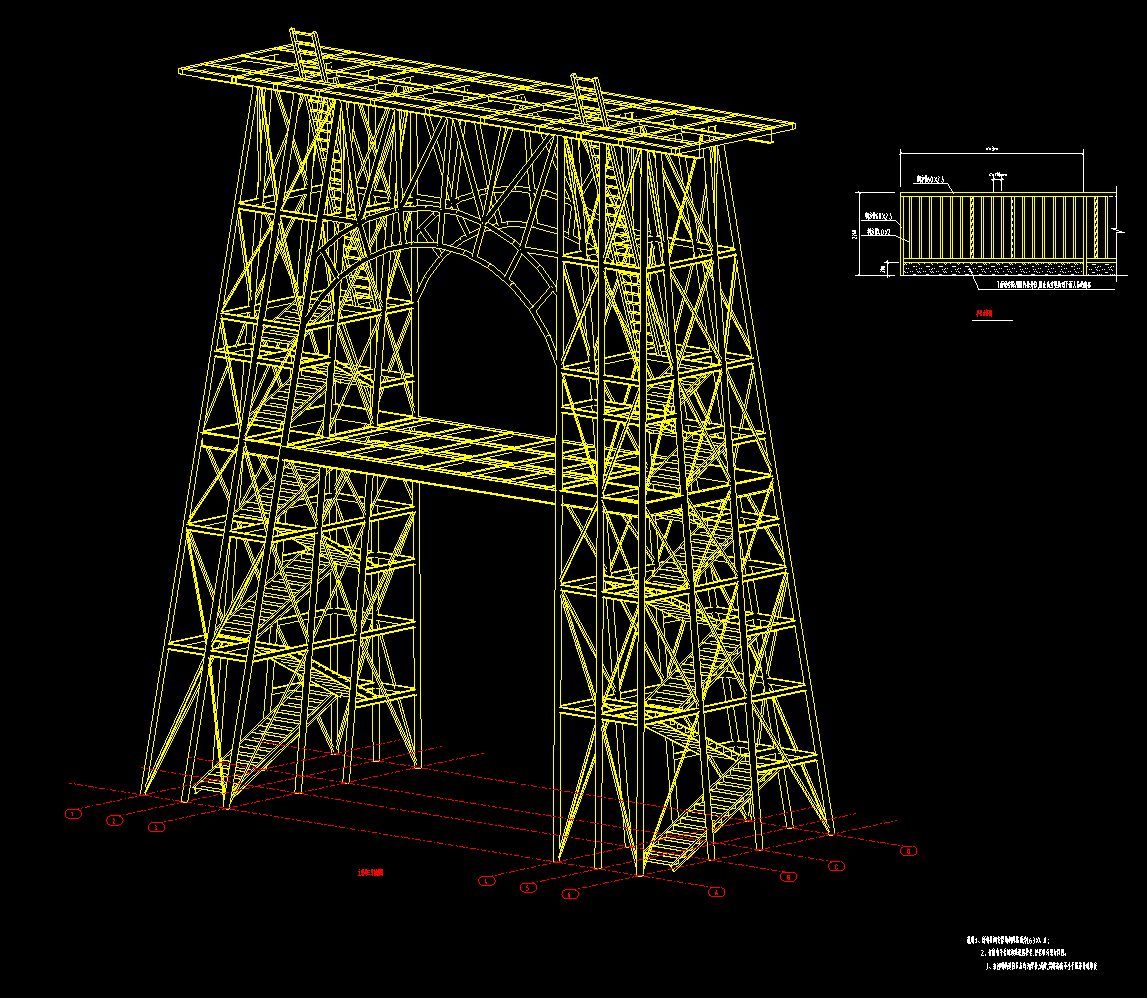1147x998 pixels.
Task: Select grid axis bubble B
Action: tap(789, 877)
